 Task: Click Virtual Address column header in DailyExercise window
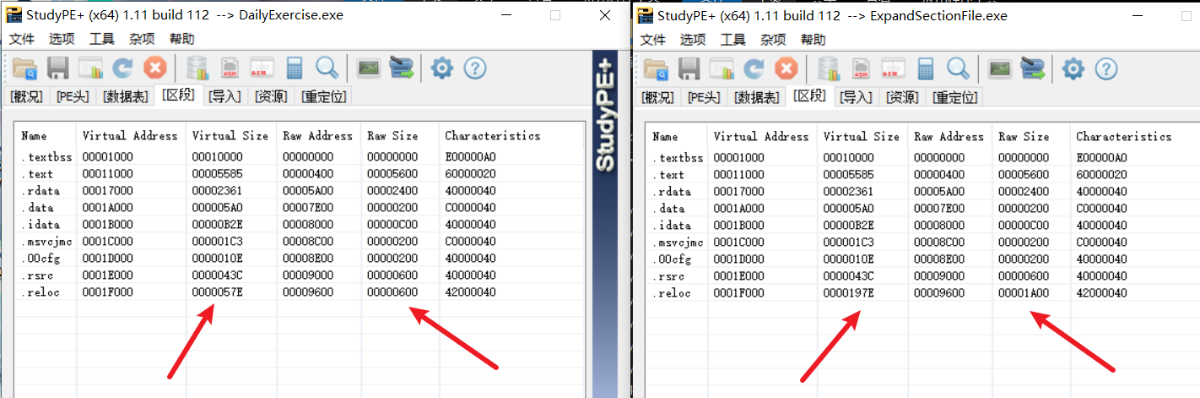[130, 136]
